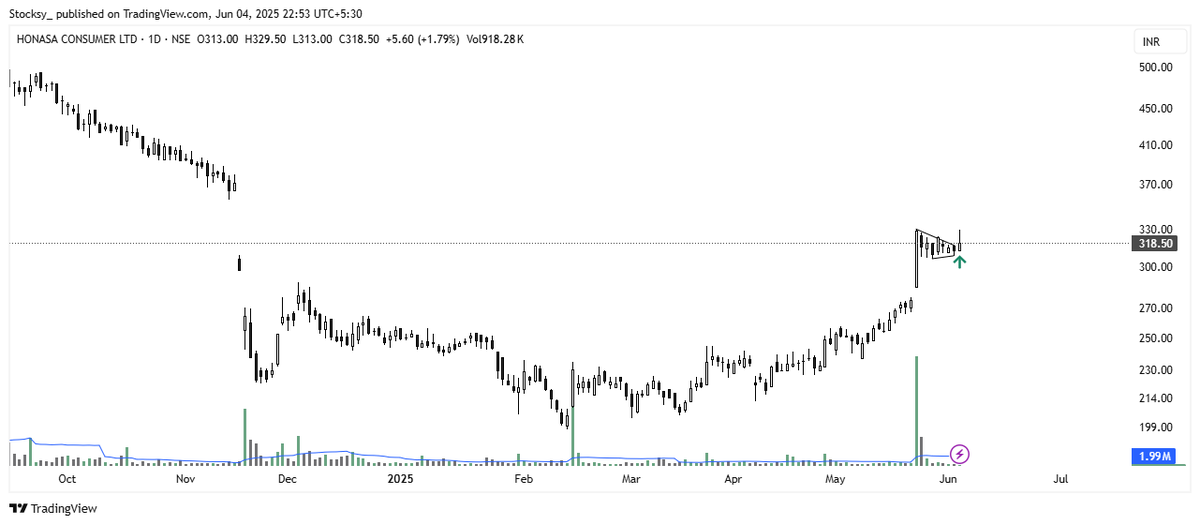The width and height of the screenshot is (1200, 525).
Task: Click the Vol918.28K legend value
Action: click(x=495, y=39)
